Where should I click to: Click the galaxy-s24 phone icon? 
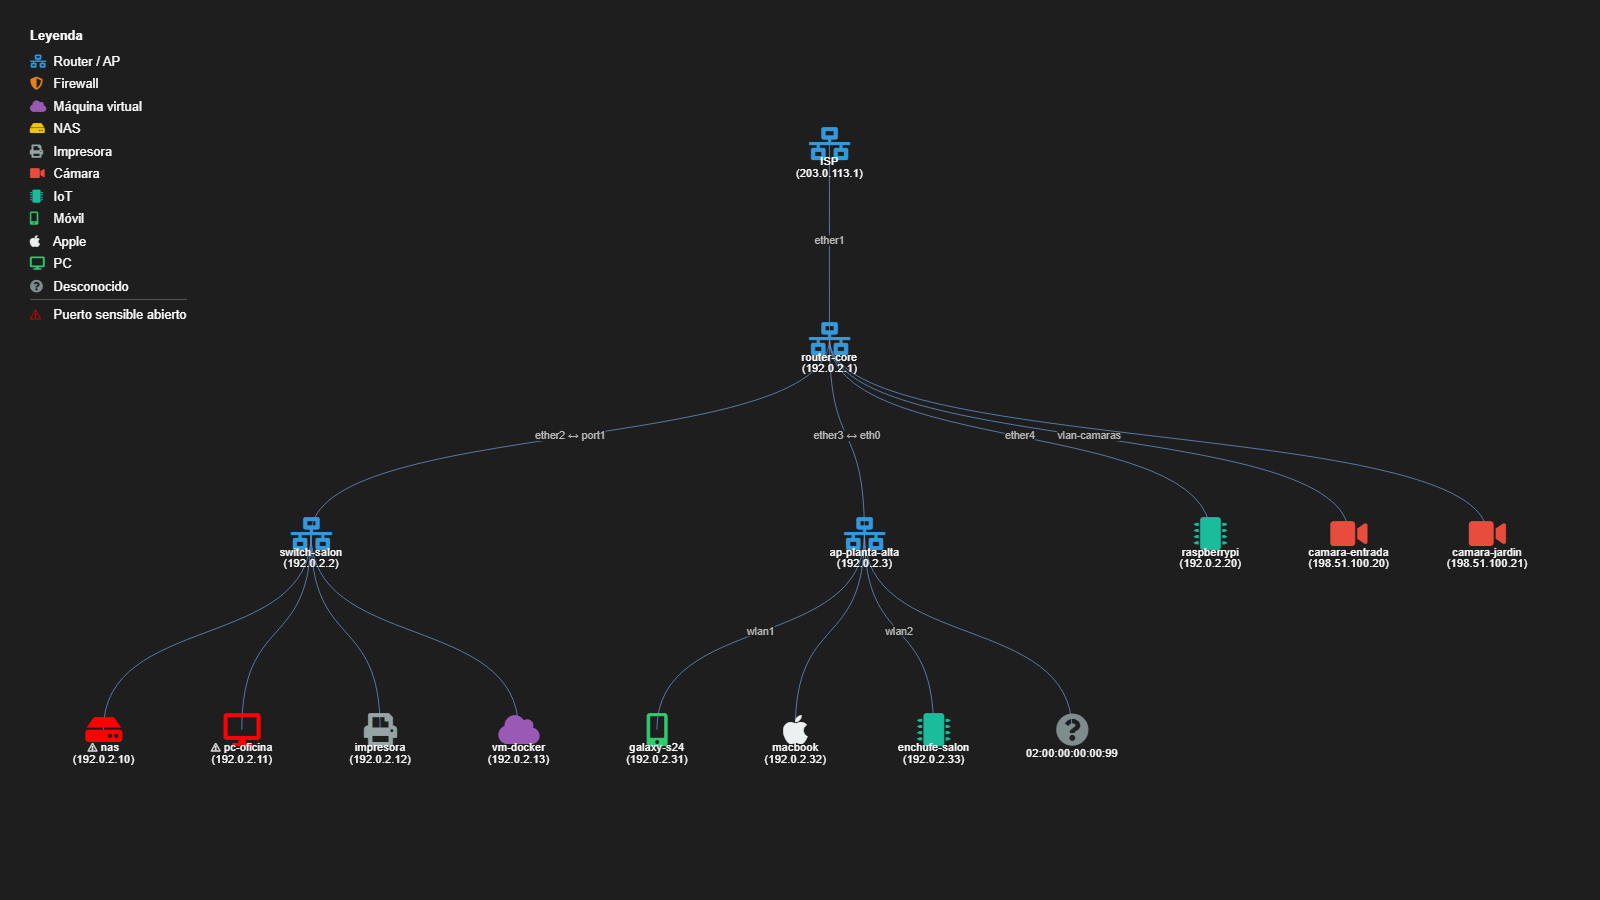tap(657, 729)
